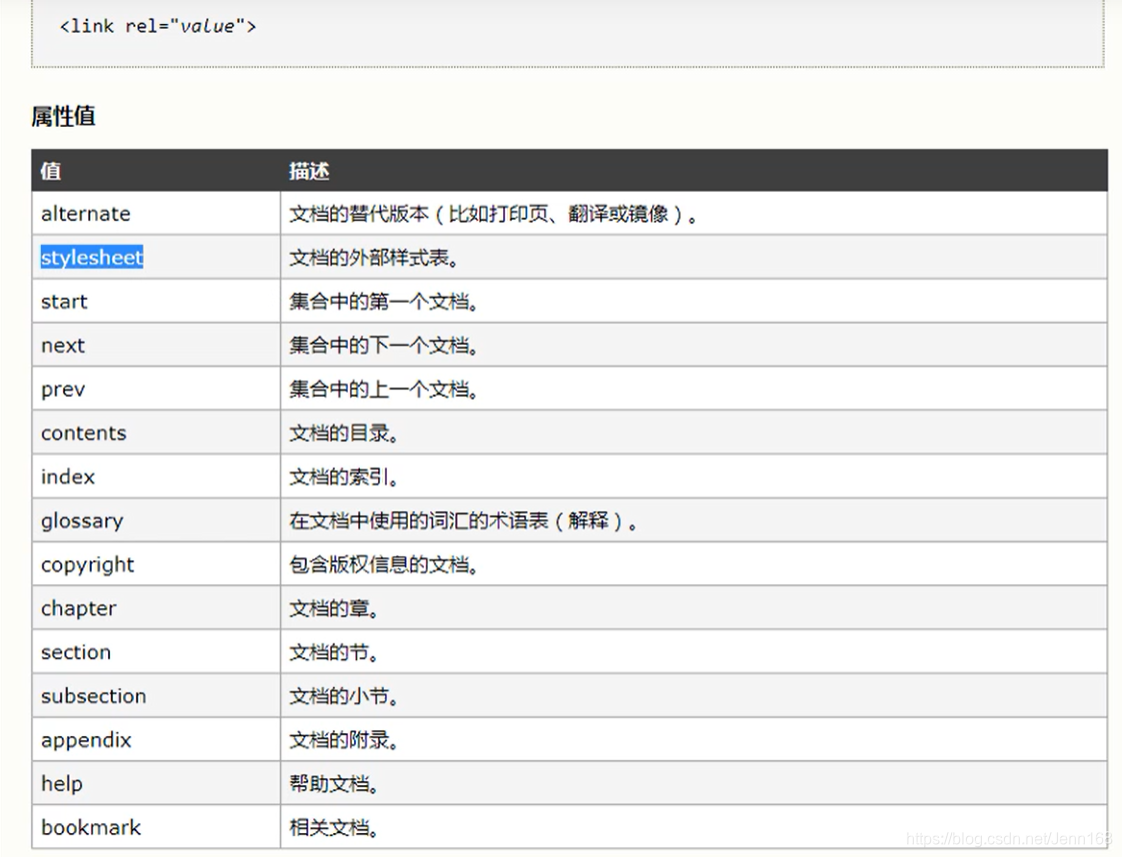Click the link rel code snippet

coord(157,26)
